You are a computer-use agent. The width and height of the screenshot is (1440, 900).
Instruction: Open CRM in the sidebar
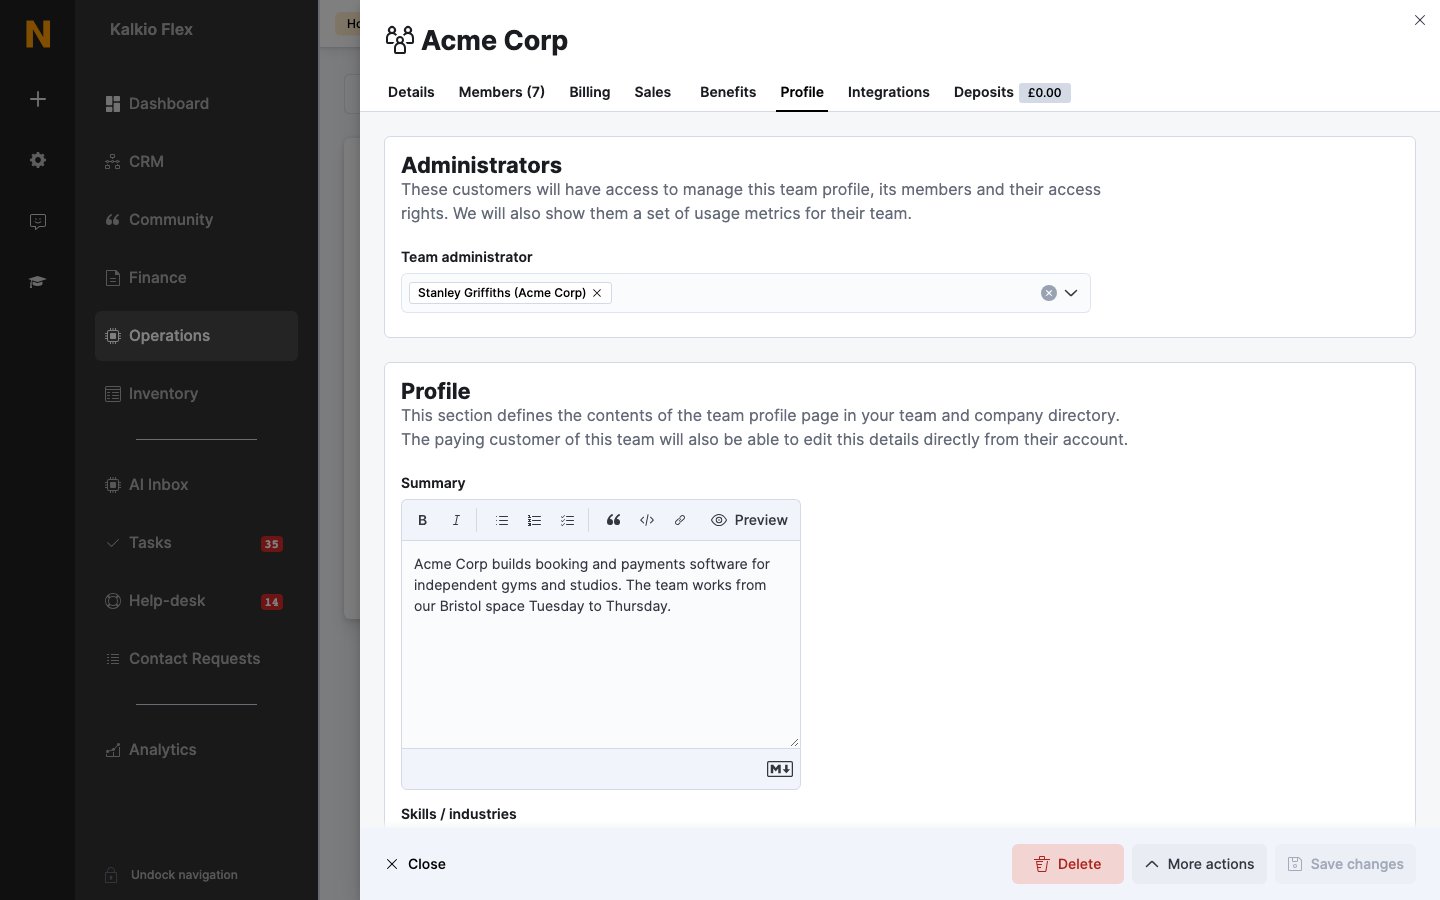tap(196, 162)
